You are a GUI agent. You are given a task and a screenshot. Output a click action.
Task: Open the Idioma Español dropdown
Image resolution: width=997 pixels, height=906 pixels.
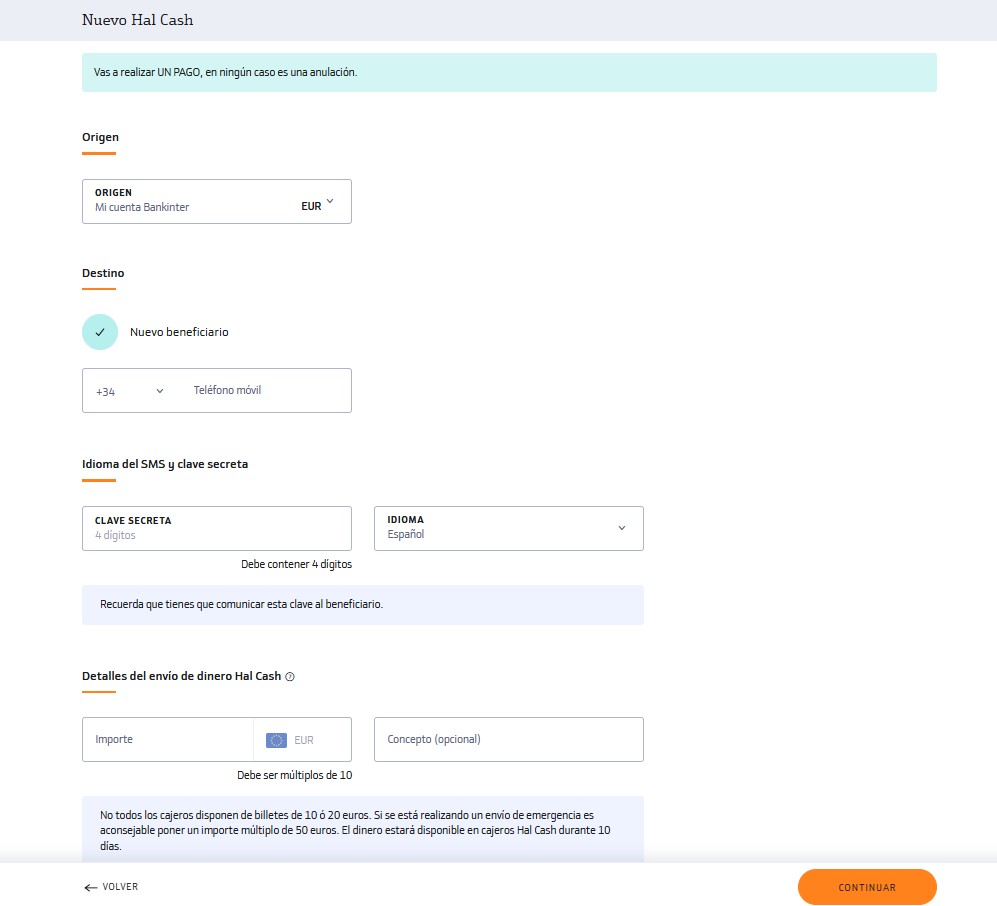pyautogui.click(x=509, y=528)
